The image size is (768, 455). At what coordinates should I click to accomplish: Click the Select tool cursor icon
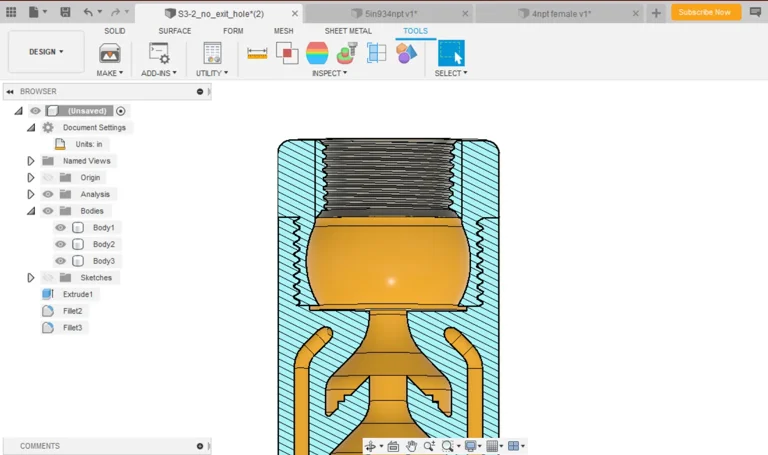pyautogui.click(x=451, y=53)
